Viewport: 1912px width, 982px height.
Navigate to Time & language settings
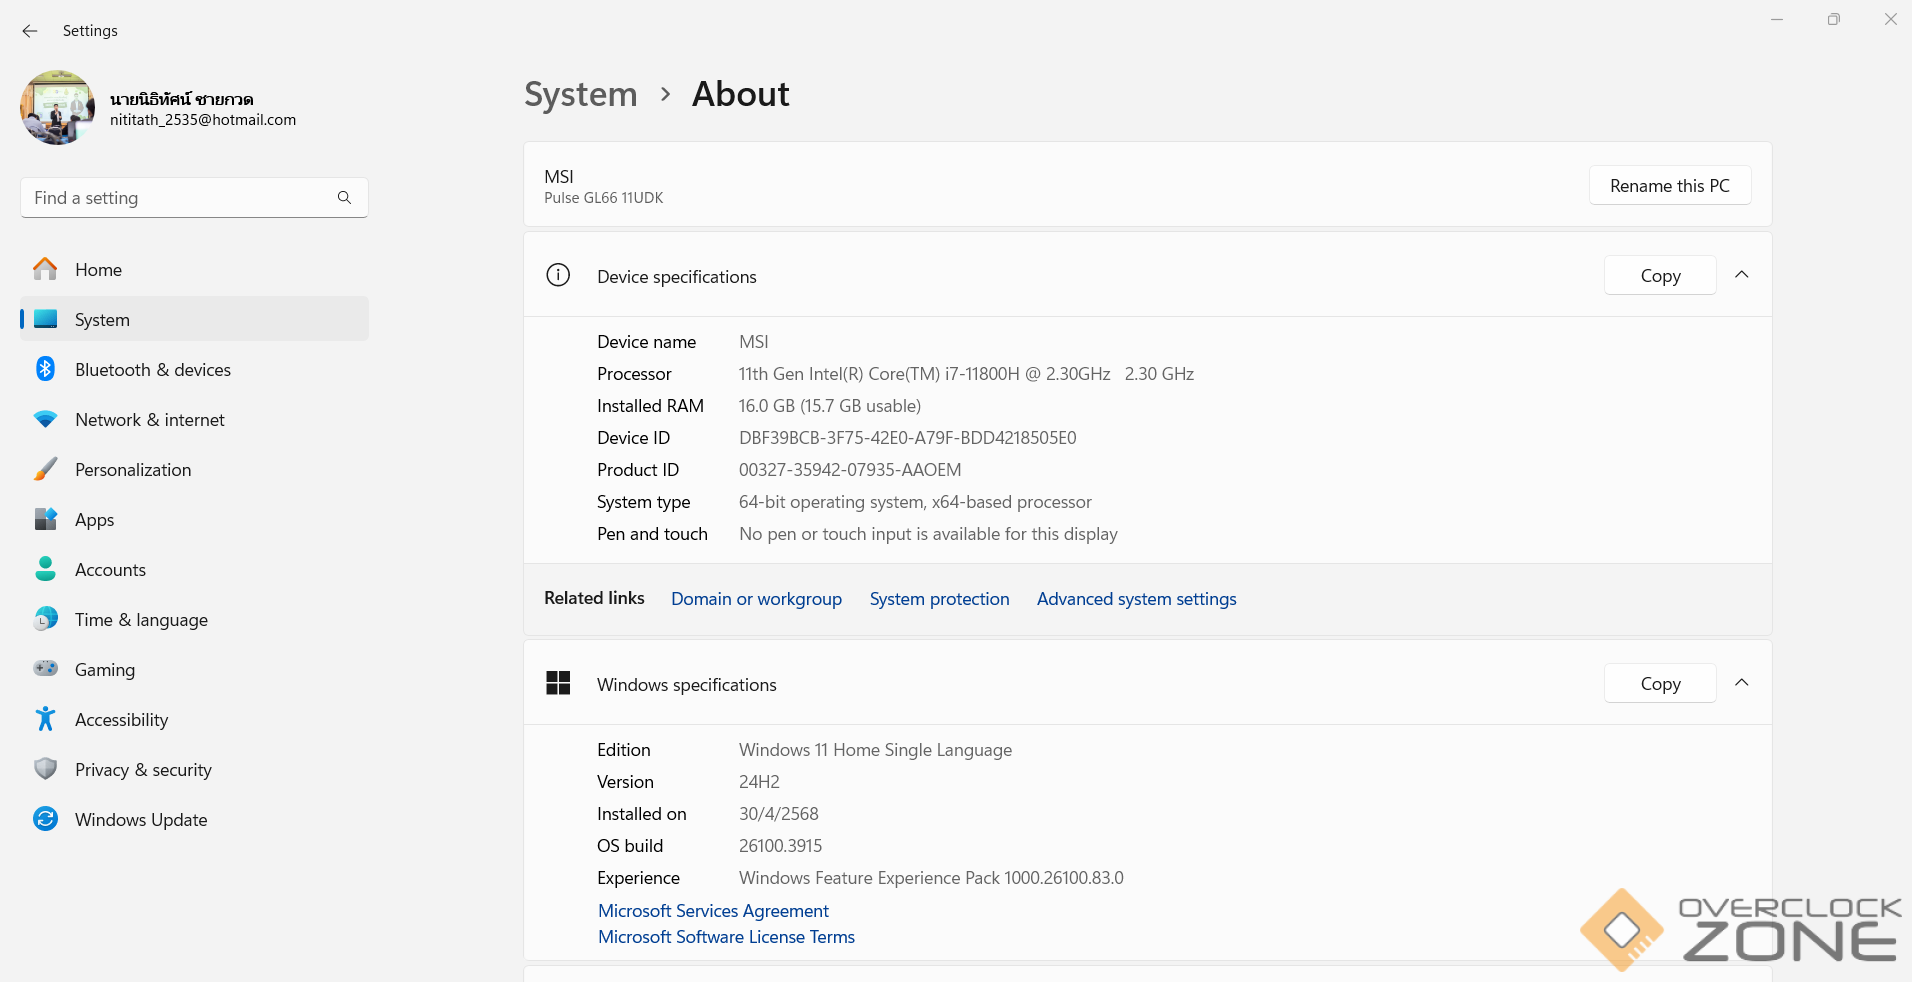pyautogui.click(x=141, y=620)
